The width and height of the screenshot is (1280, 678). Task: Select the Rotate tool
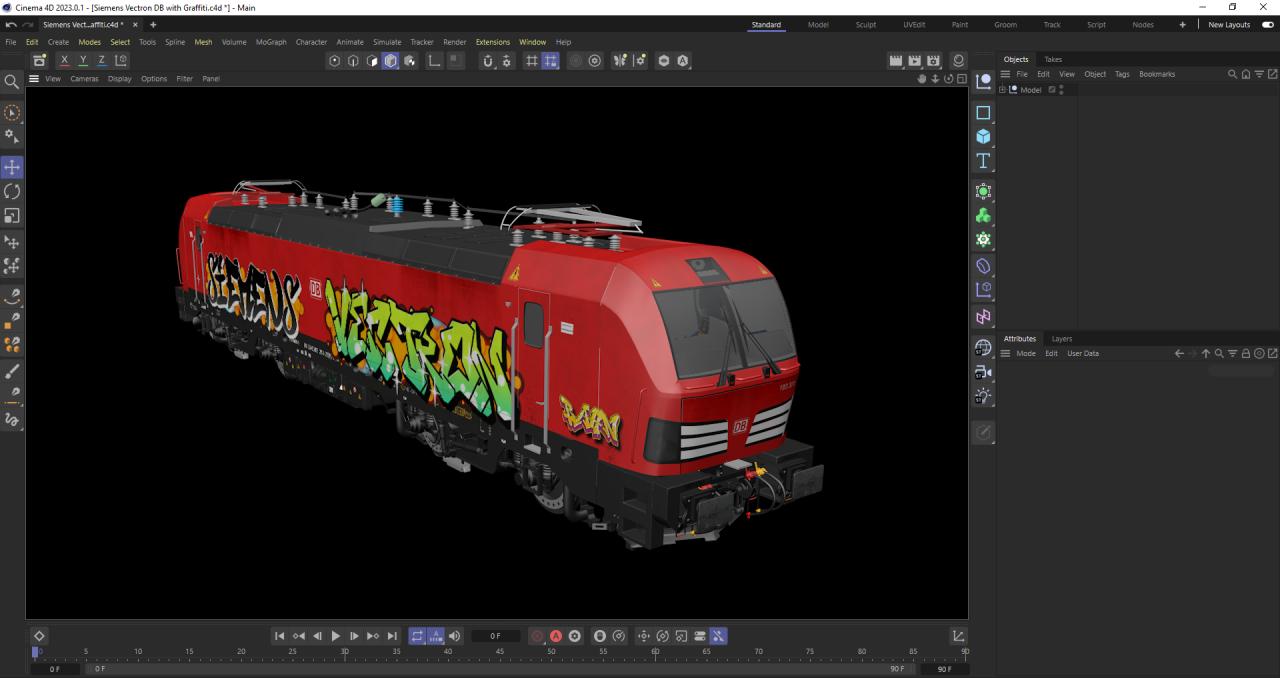coord(12,191)
